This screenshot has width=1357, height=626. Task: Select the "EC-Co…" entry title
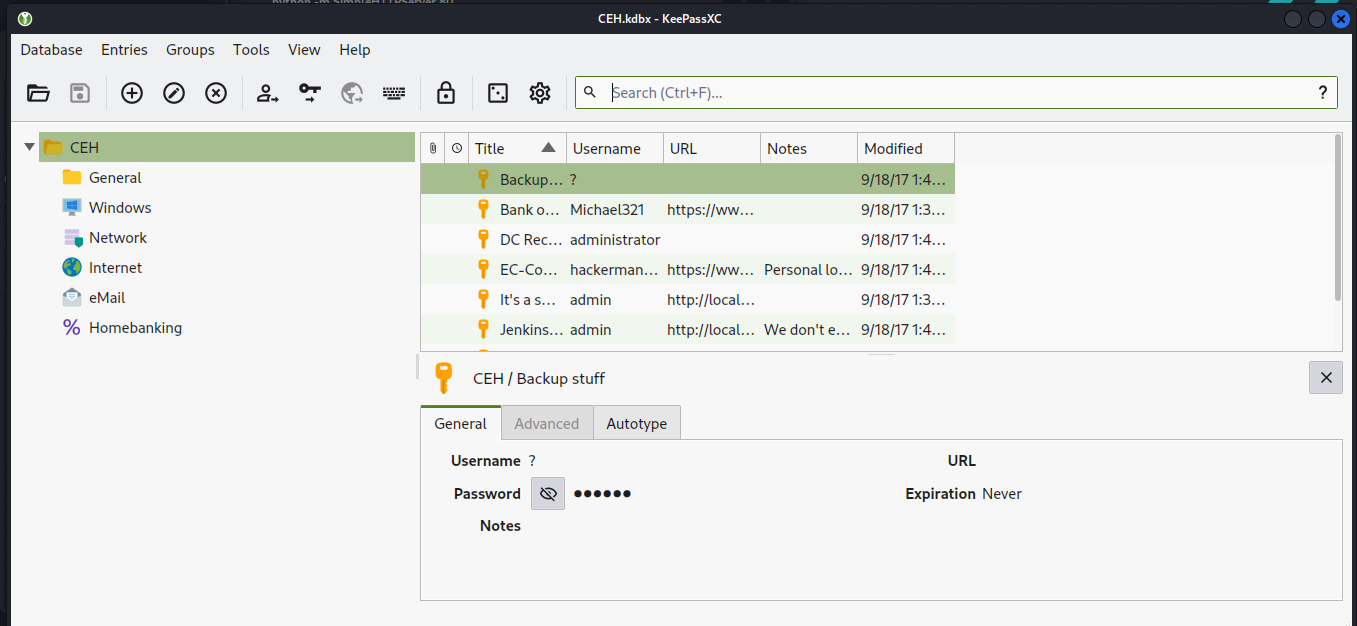[x=530, y=269]
